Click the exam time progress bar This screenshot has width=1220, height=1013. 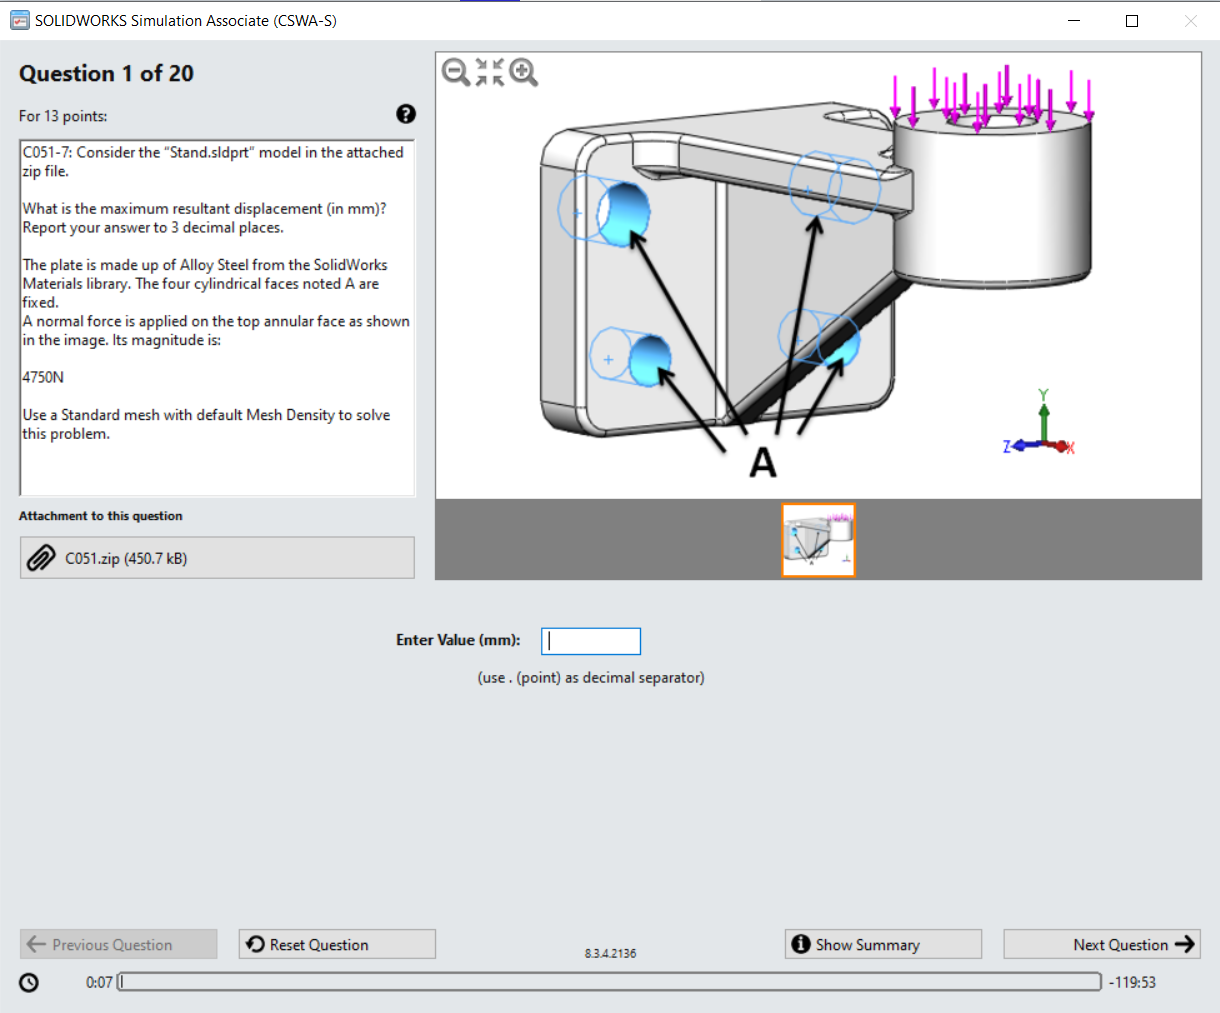point(609,982)
